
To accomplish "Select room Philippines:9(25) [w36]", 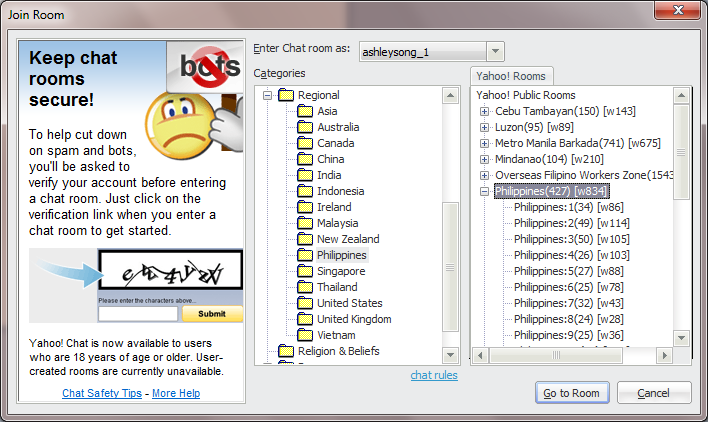I will coord(568,335).
